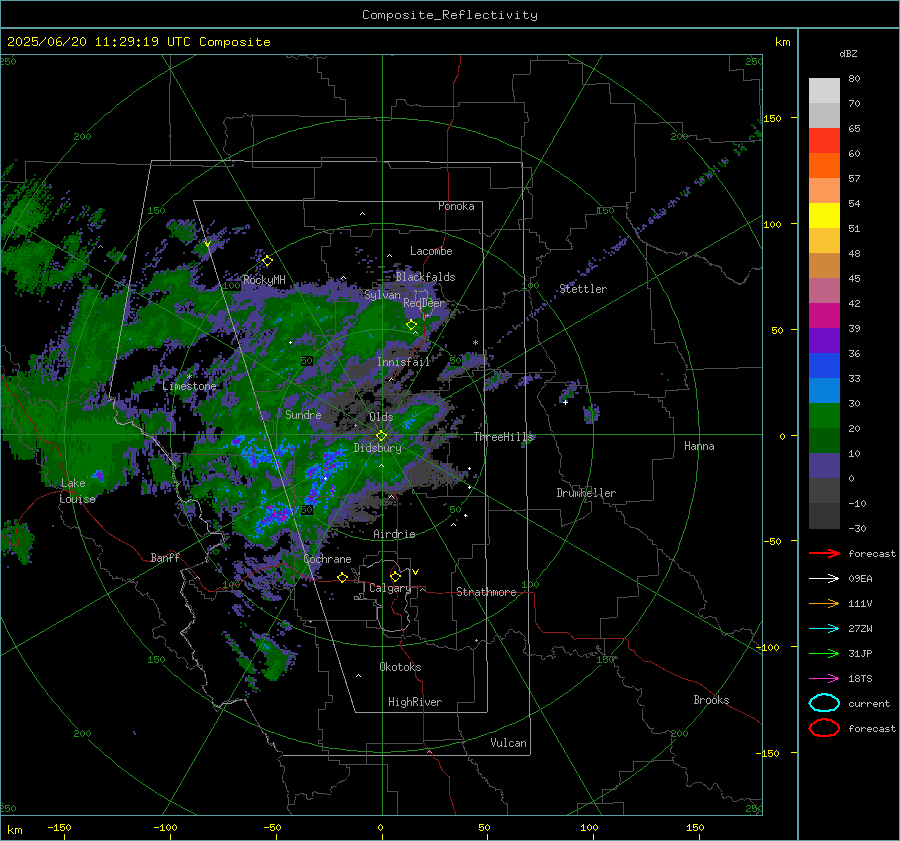
Task: Click the 09EA legend label
Action: pos(860,579)
